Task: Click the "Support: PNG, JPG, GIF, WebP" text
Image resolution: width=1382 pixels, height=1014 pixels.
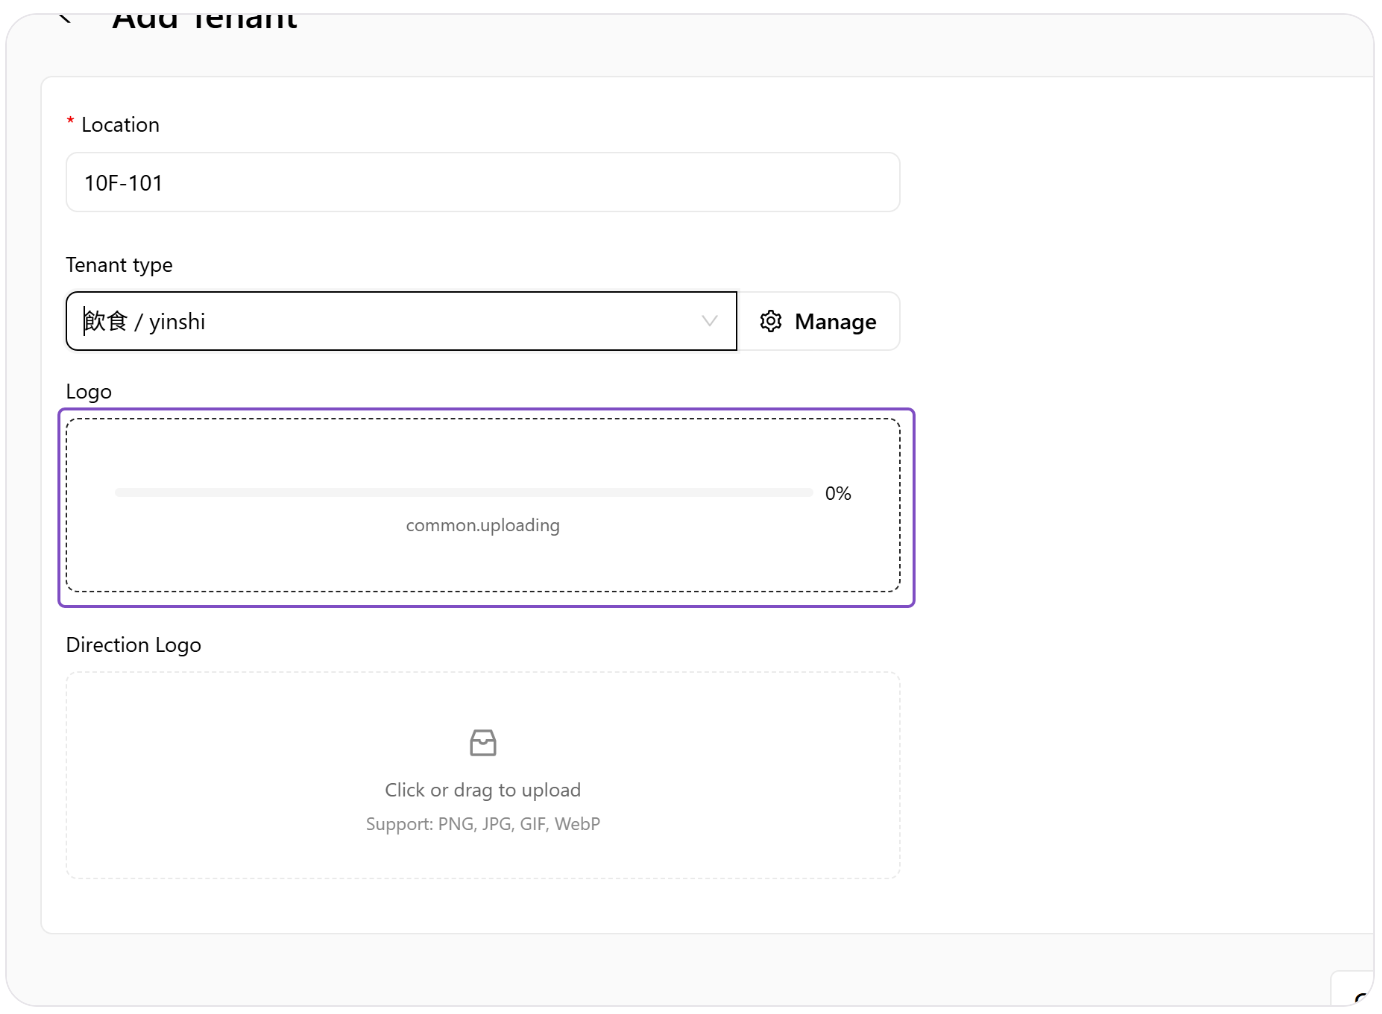Action: 483,824
